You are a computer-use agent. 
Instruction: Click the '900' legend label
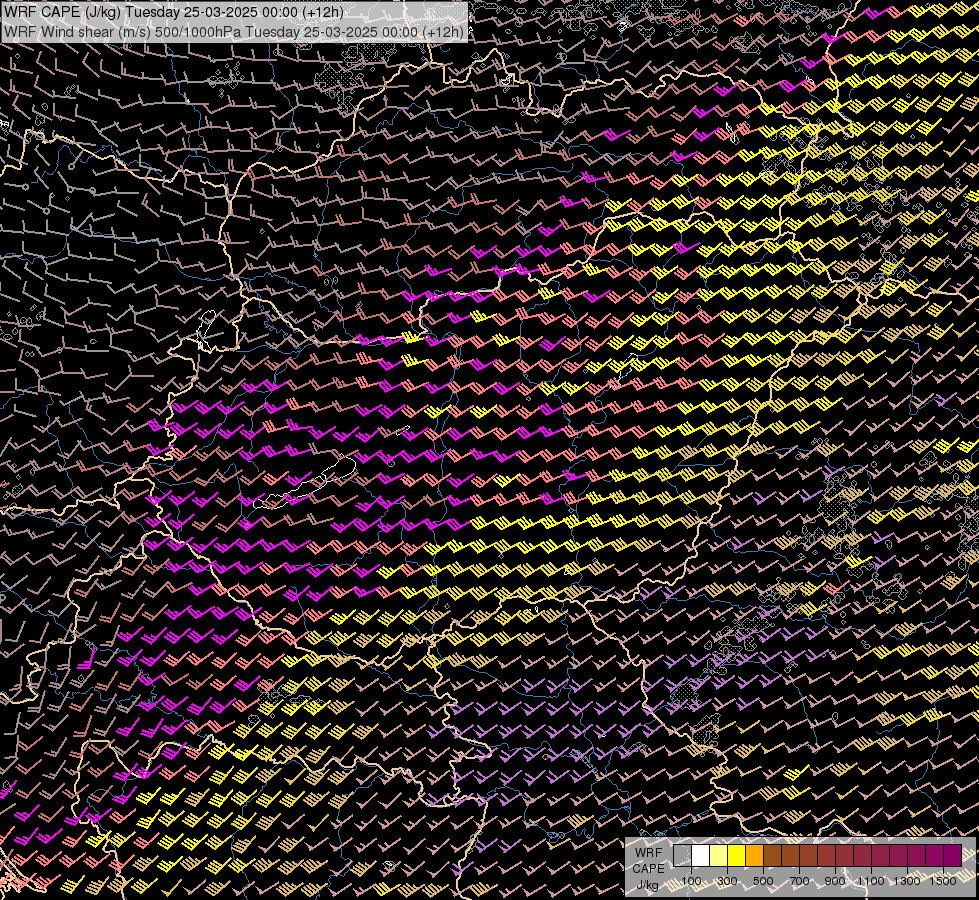pos(835,881)
